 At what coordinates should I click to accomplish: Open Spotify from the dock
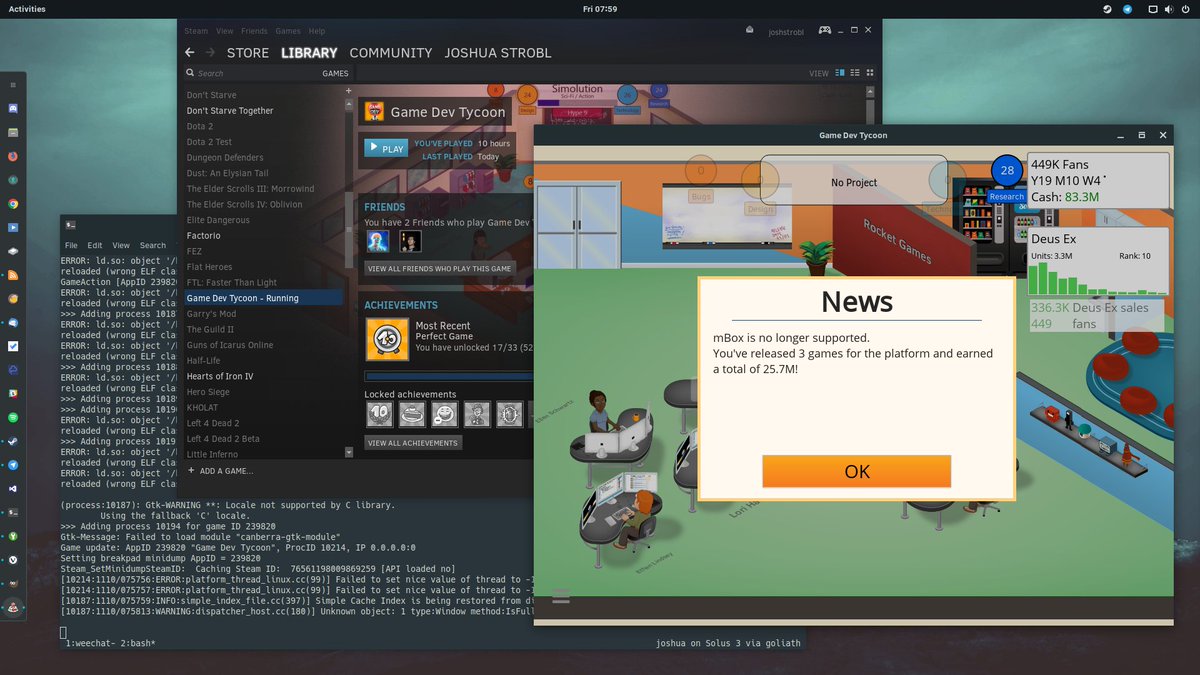click(x=13, y=417)
